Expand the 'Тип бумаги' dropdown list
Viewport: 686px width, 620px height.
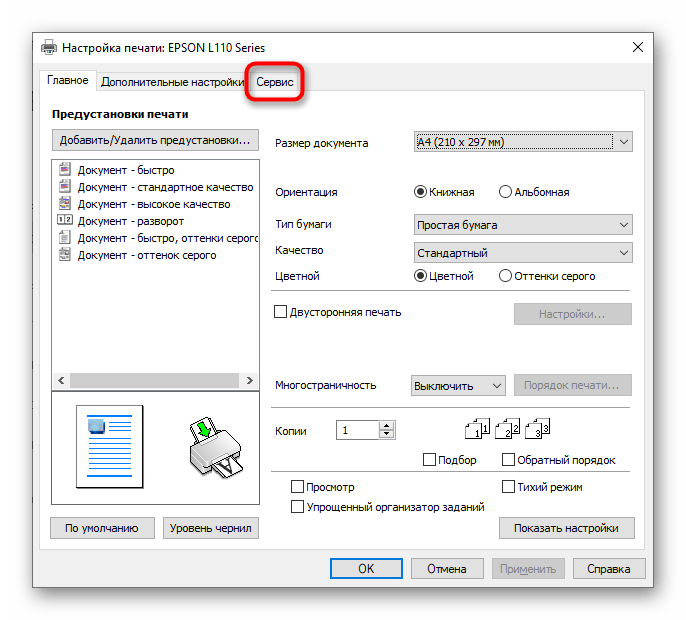(523, 225)
